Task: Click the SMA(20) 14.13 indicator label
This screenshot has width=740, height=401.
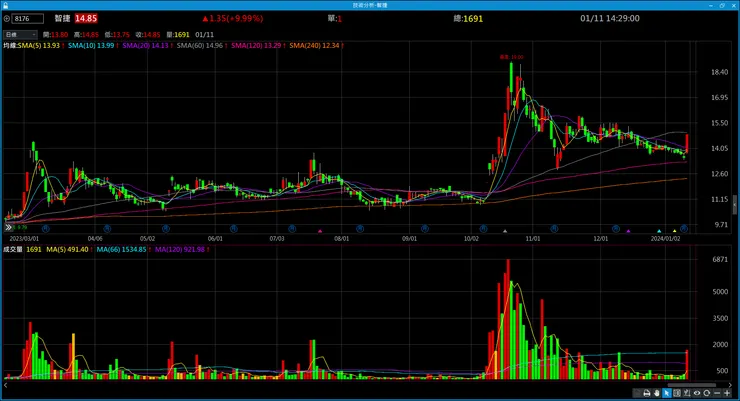Action: coord(145,46)
